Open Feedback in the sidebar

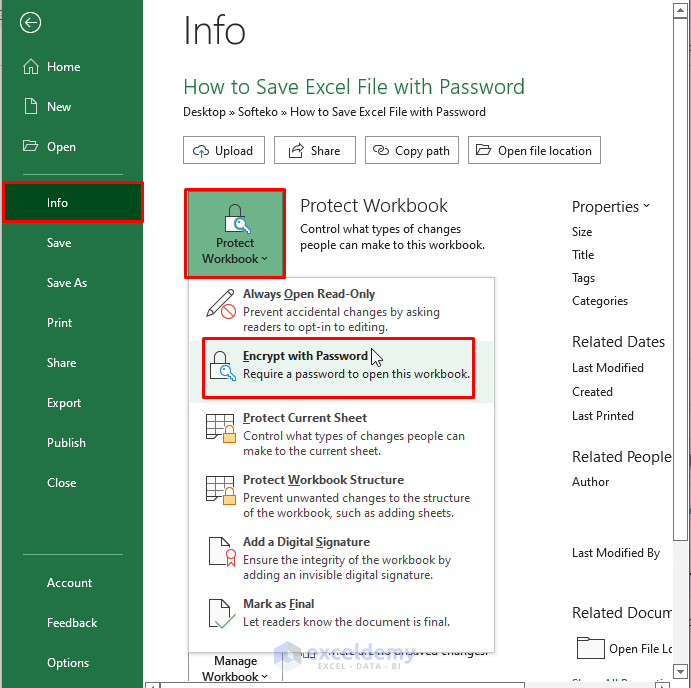coord(72,623)
